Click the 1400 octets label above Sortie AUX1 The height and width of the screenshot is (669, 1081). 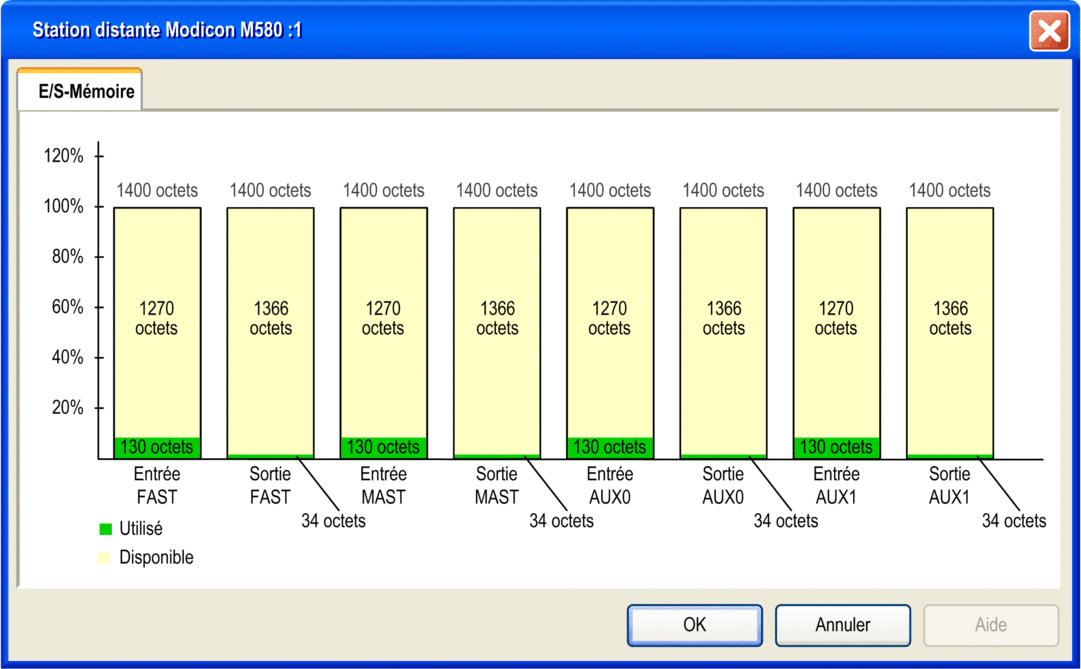pos(950,190)
